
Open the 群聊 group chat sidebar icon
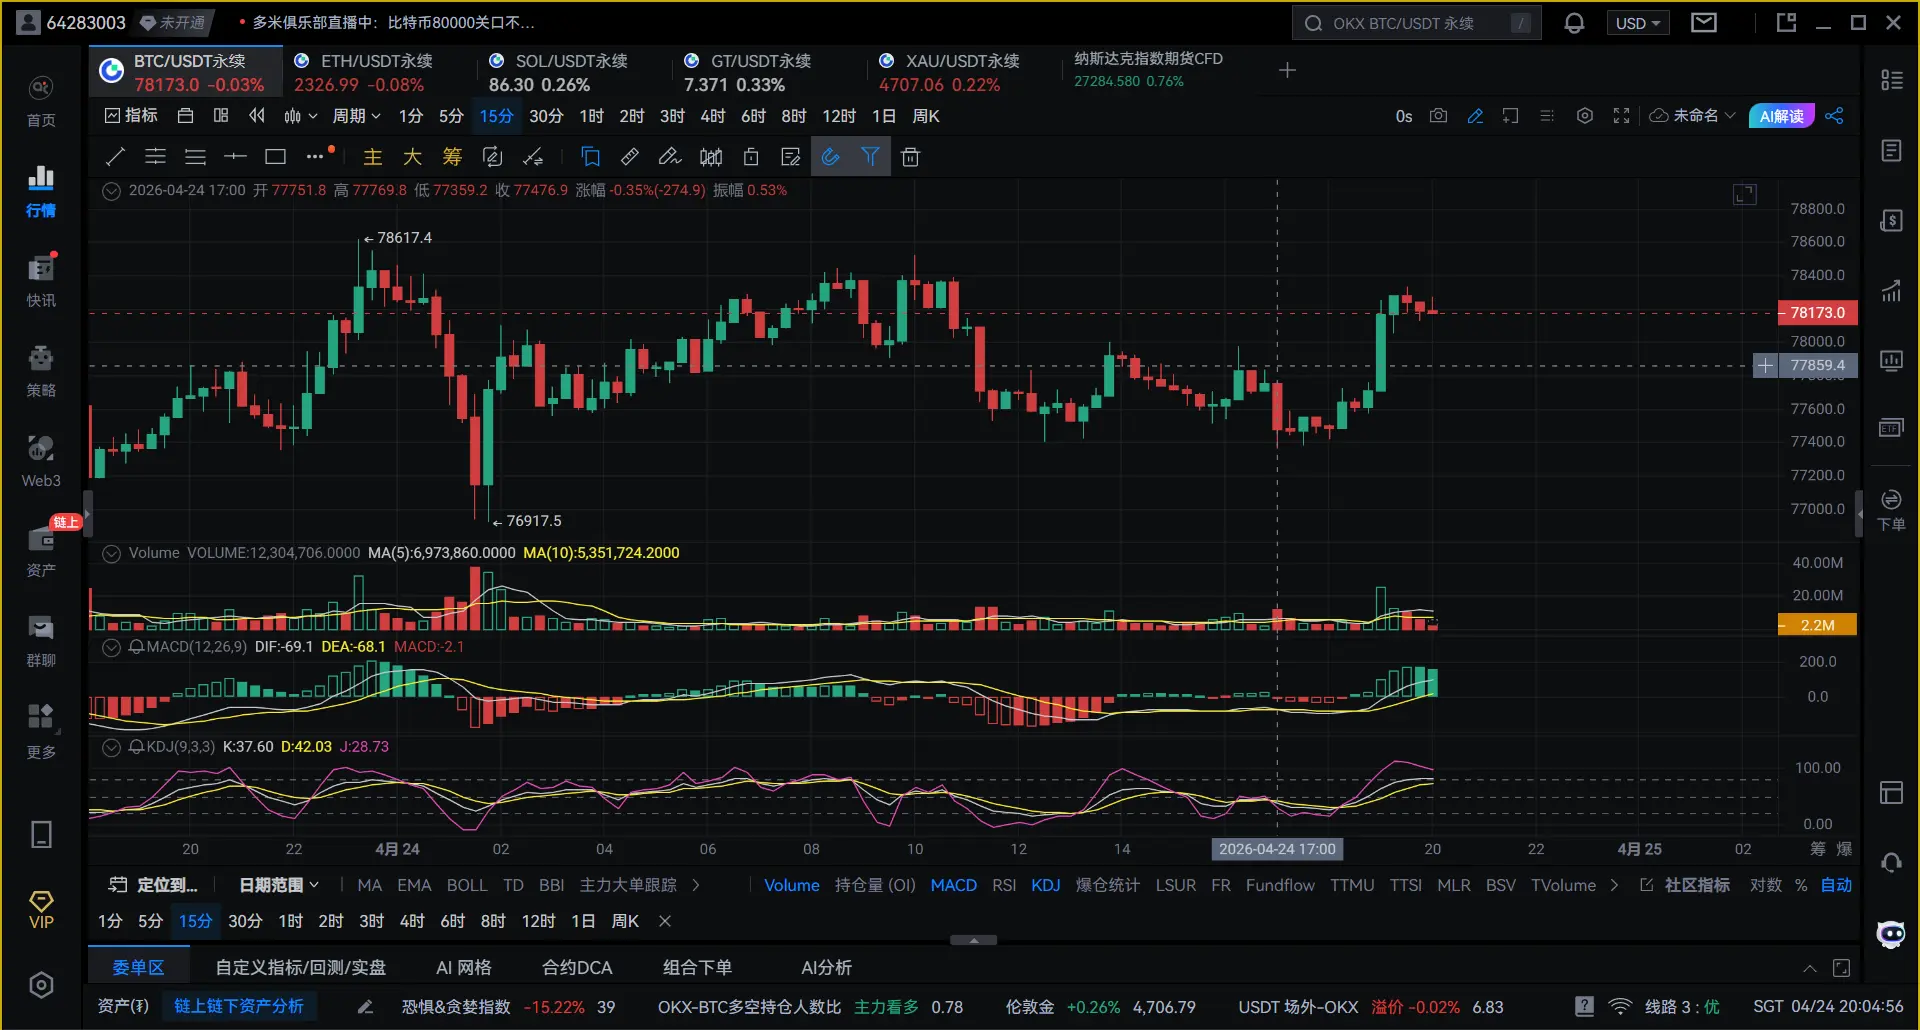click(41, 641)
